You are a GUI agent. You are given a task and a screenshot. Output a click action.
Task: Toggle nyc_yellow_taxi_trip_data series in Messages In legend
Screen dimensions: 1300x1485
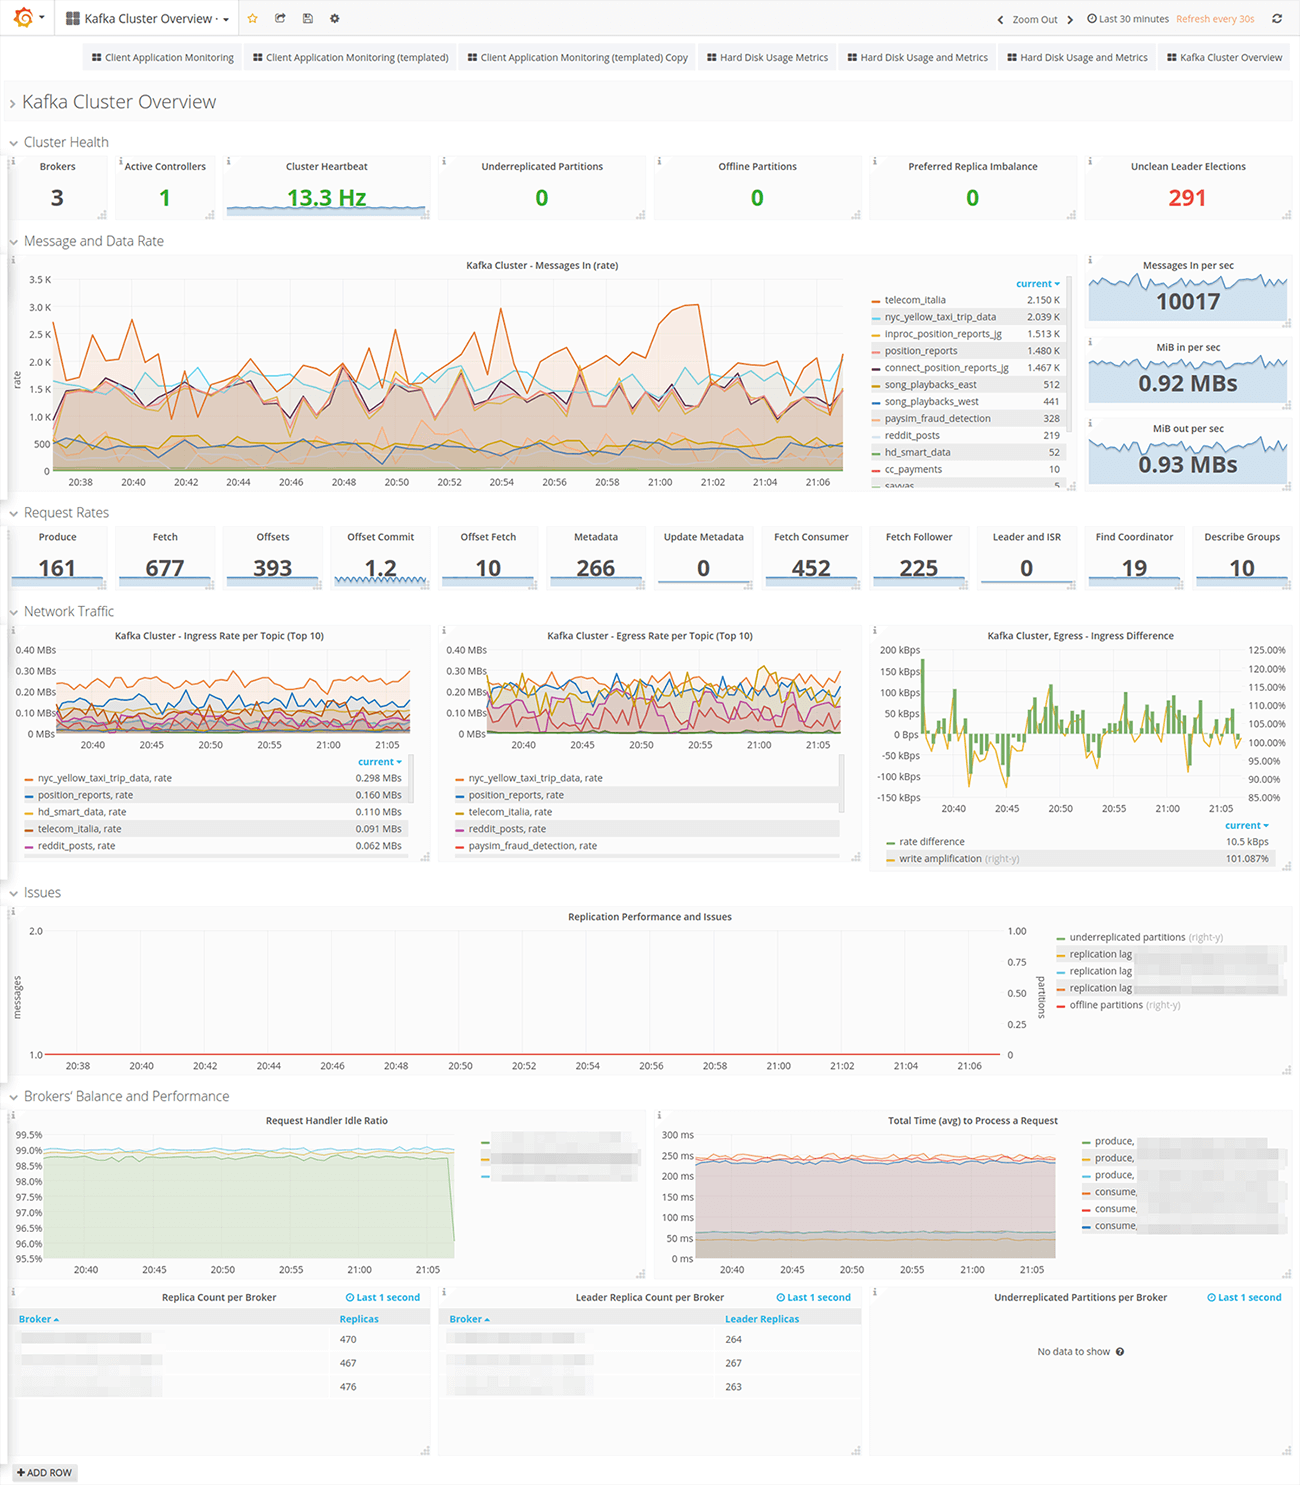940,317
